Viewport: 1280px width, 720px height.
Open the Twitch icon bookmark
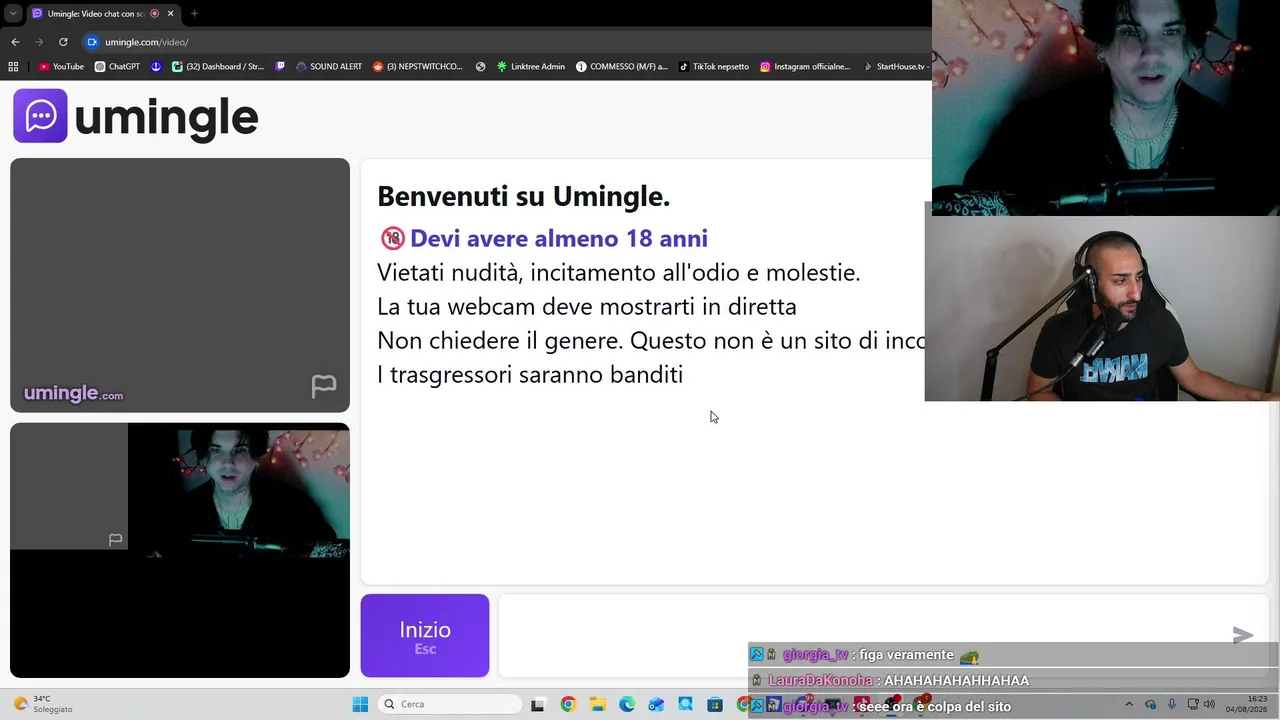[x=280, y=67]
